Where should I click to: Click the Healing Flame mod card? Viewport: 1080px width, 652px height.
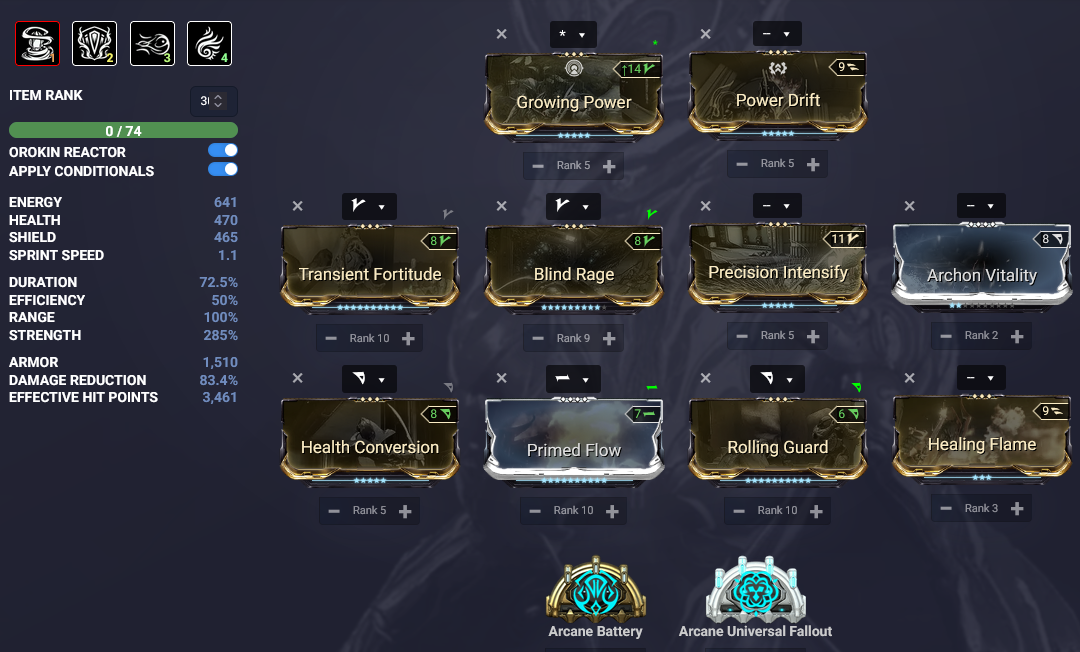pyautogui.click(x=982, y=438)
